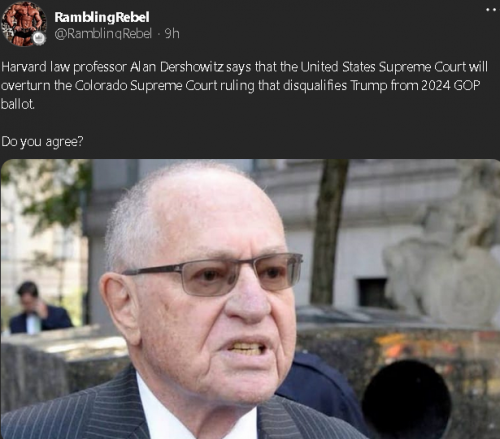
Task: Click the words "Harvard law professor" in post
Action: pyautogui.click(x=64, y=67)
